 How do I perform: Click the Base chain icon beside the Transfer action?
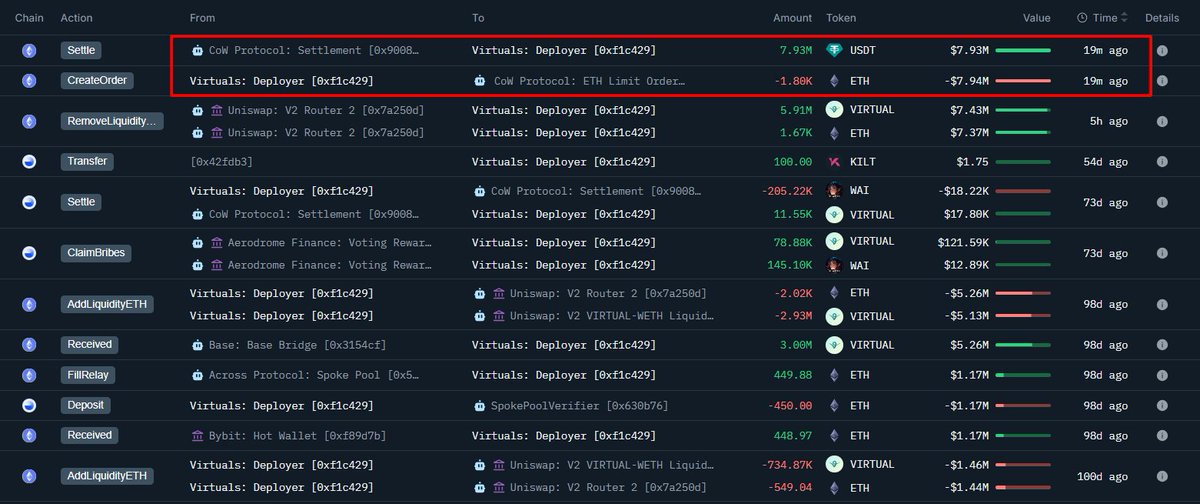pyautogui.click(x=30, y=161)
